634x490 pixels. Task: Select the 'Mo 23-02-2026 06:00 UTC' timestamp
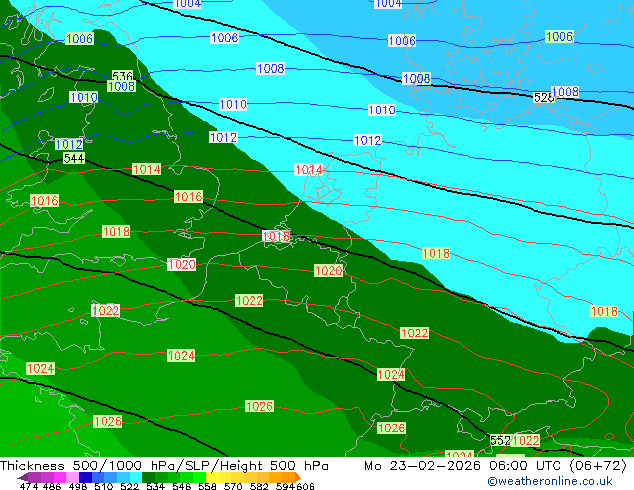coord(464,466)
